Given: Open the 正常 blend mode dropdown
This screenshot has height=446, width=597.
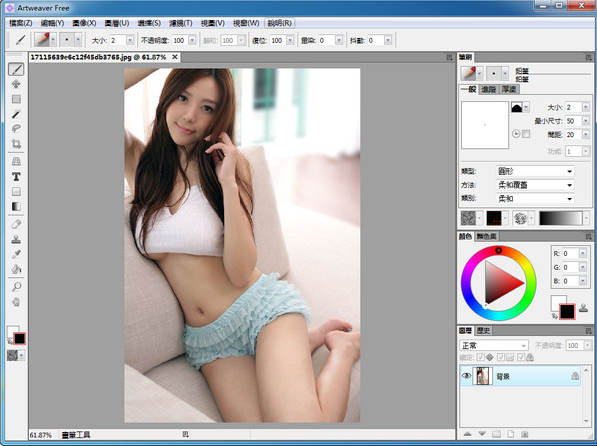Looking at the screenshot, I should (x=494, y=345).
